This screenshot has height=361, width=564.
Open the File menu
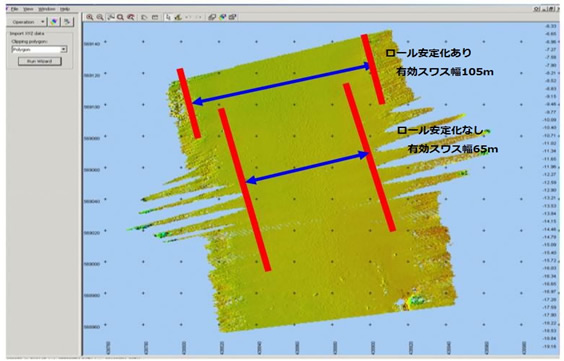14,9
